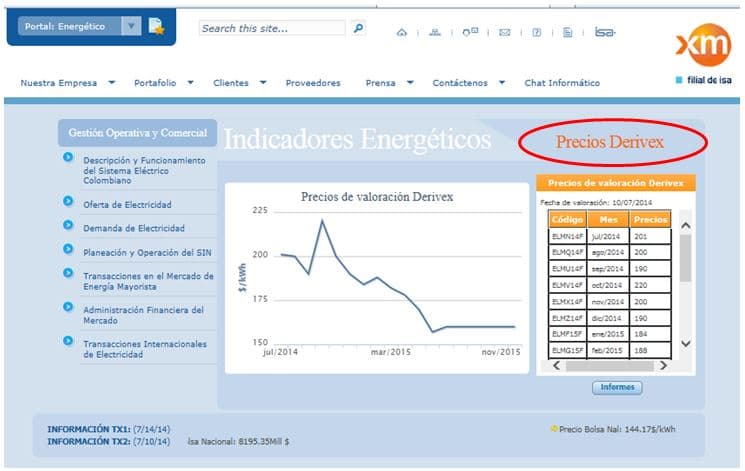
Task: Open Oferta de Electricidad link
Action: tap(127, 204)
